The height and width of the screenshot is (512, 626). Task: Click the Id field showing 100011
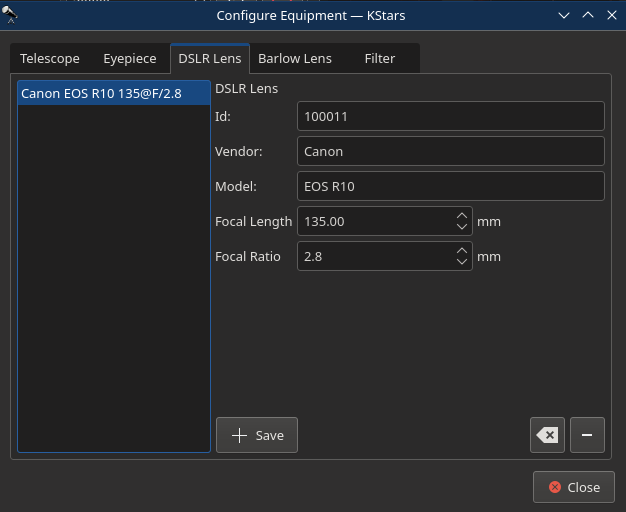(x=451, y=116)
